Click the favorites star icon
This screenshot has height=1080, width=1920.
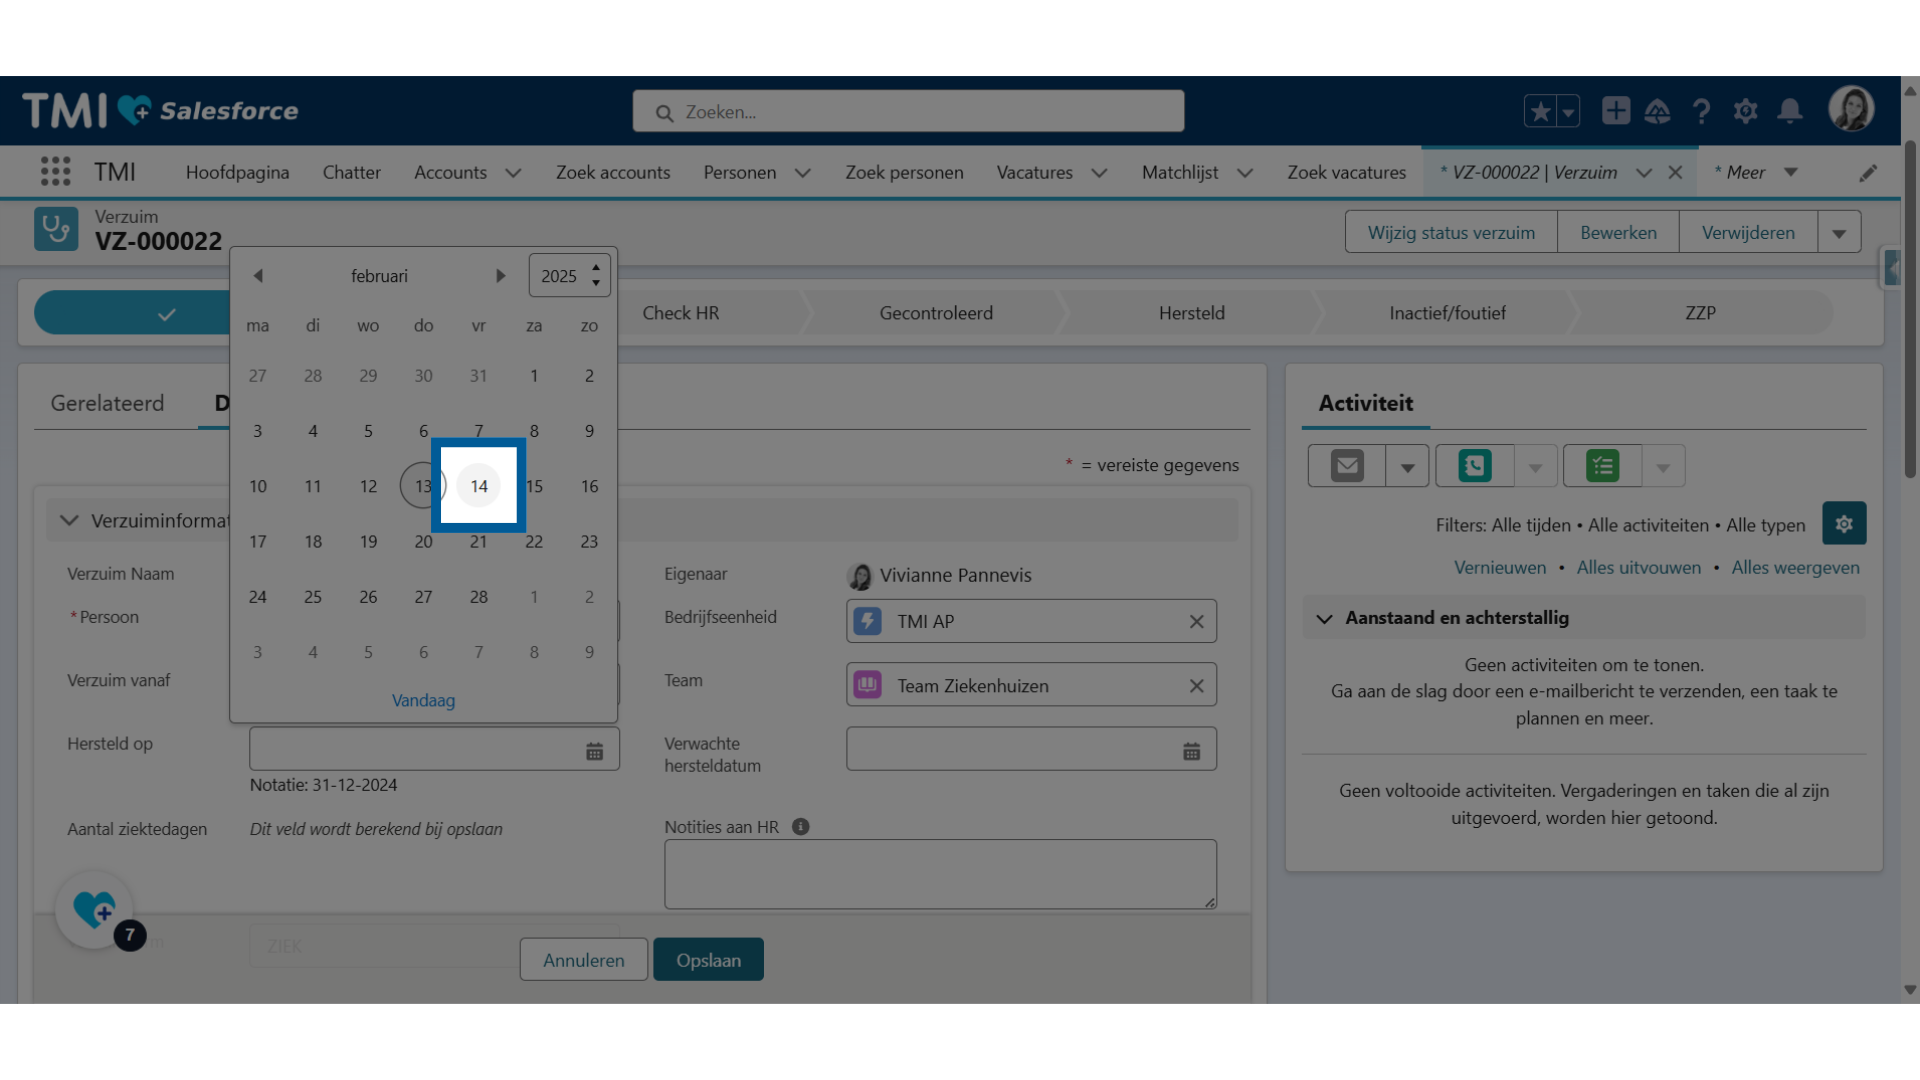(x=1540, y=111)
